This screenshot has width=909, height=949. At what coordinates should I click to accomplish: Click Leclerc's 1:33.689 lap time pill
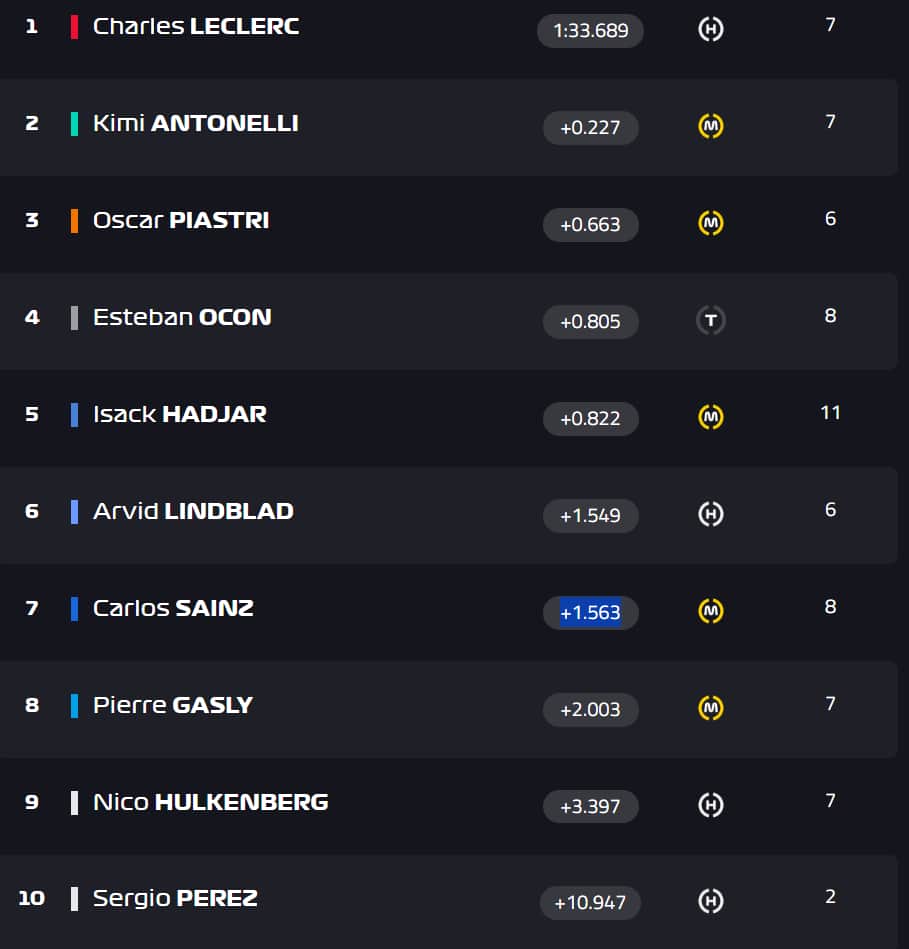[590, 31]
